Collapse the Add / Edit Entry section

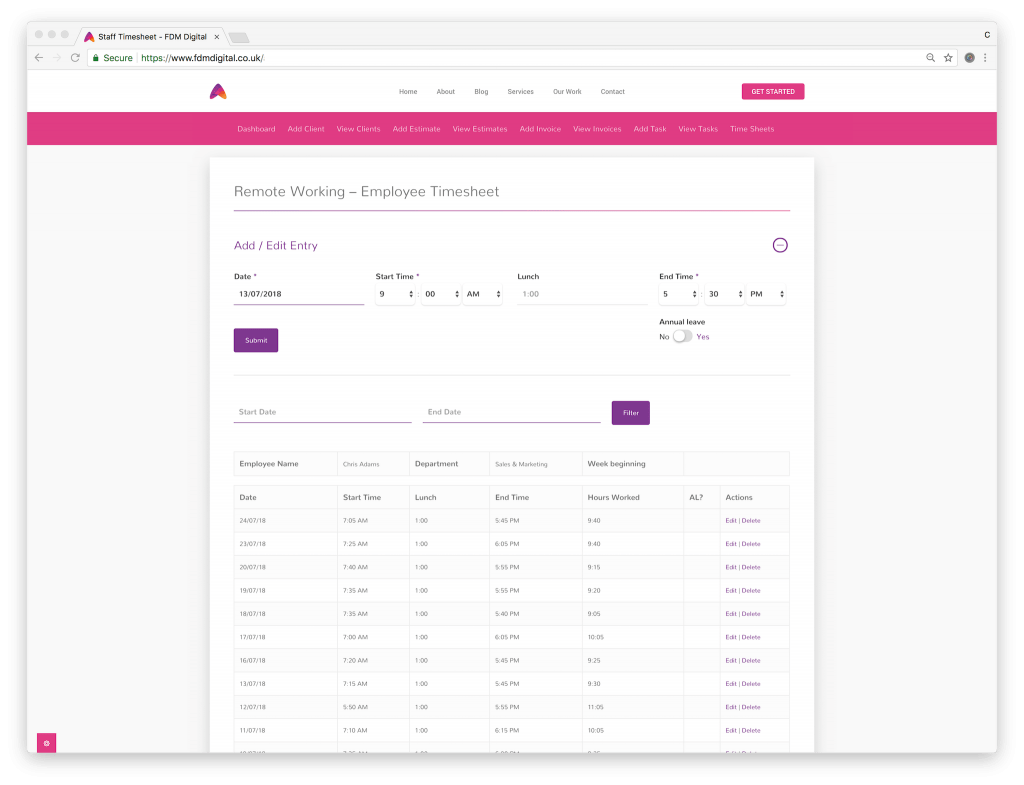coord(780,245)
